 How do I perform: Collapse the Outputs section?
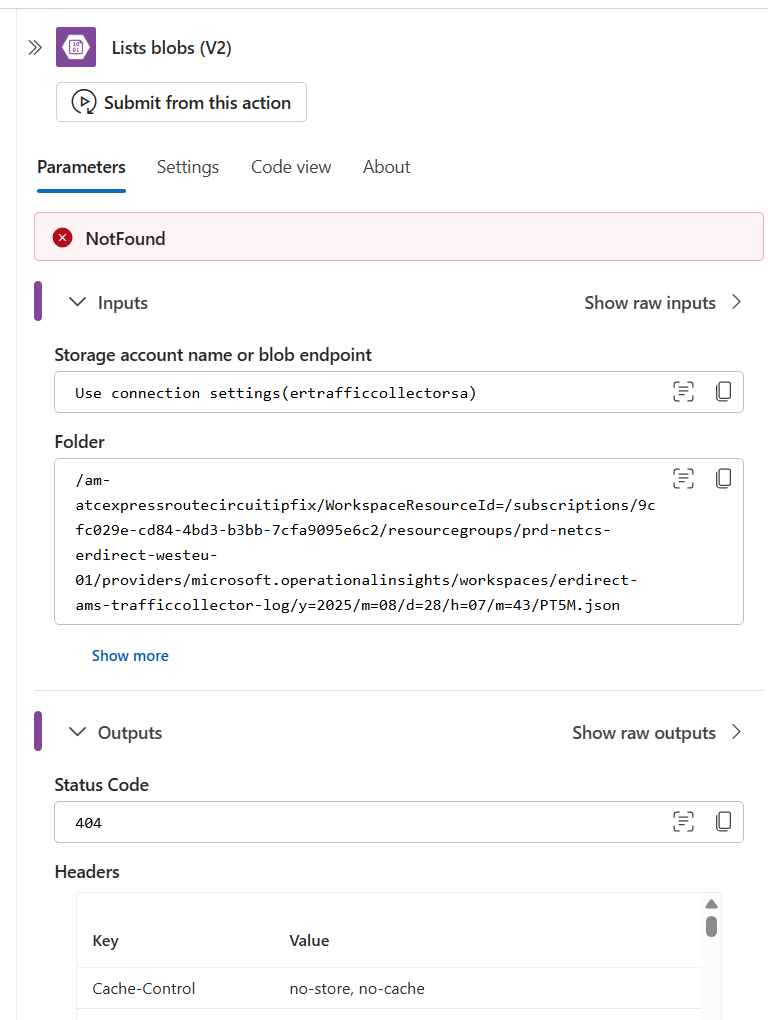click(x=78, y=732)
